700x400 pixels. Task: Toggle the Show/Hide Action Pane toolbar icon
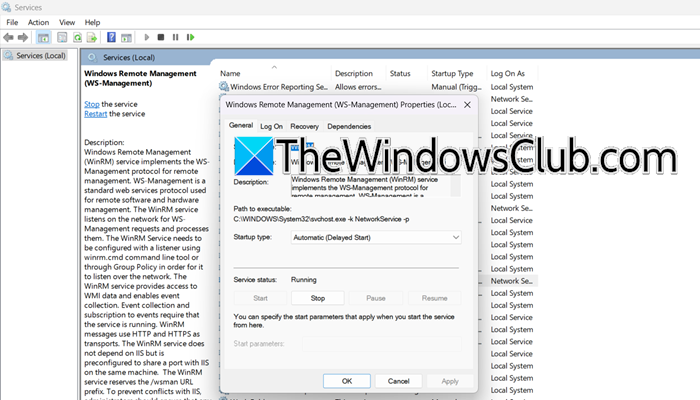[126, 38]
